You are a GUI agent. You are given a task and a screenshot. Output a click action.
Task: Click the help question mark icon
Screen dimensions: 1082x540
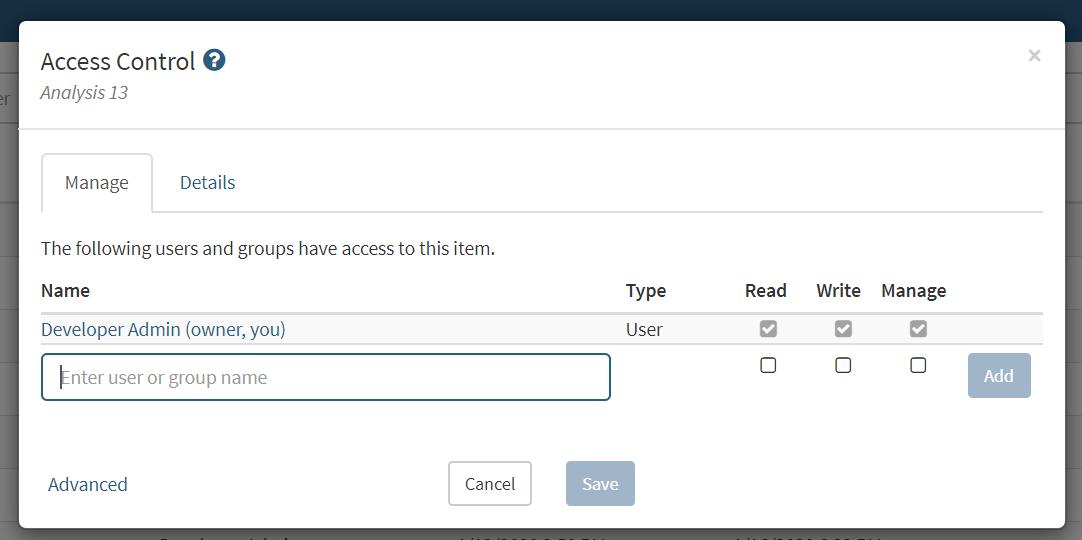(214, 61)
